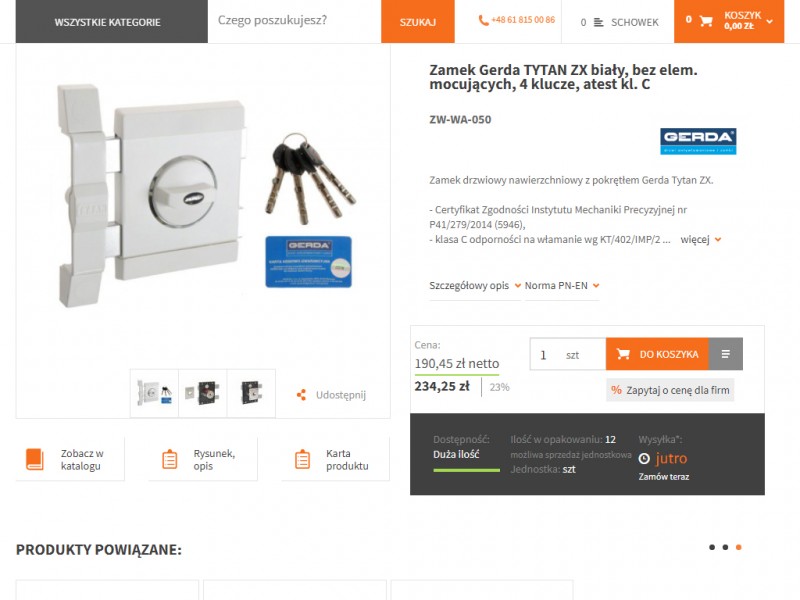Click the phone icon beside +48 61 815 00 86
Screen dimensions: 800x600
[483, 20]
